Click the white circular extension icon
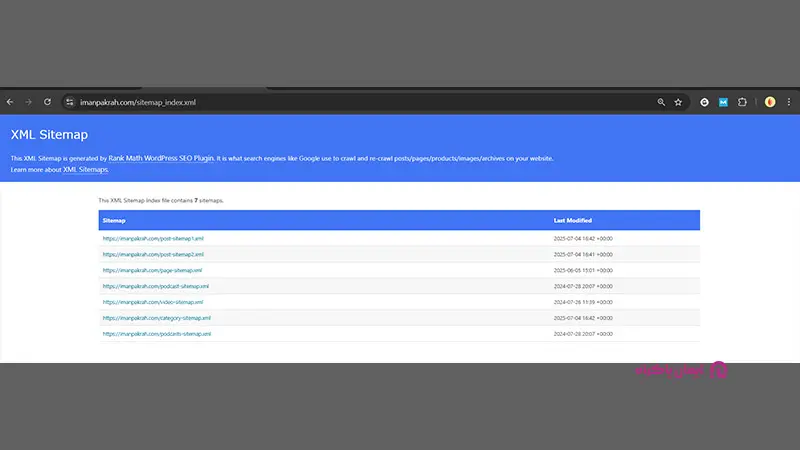Screen dimensions: 800x450 pos(704,102)
